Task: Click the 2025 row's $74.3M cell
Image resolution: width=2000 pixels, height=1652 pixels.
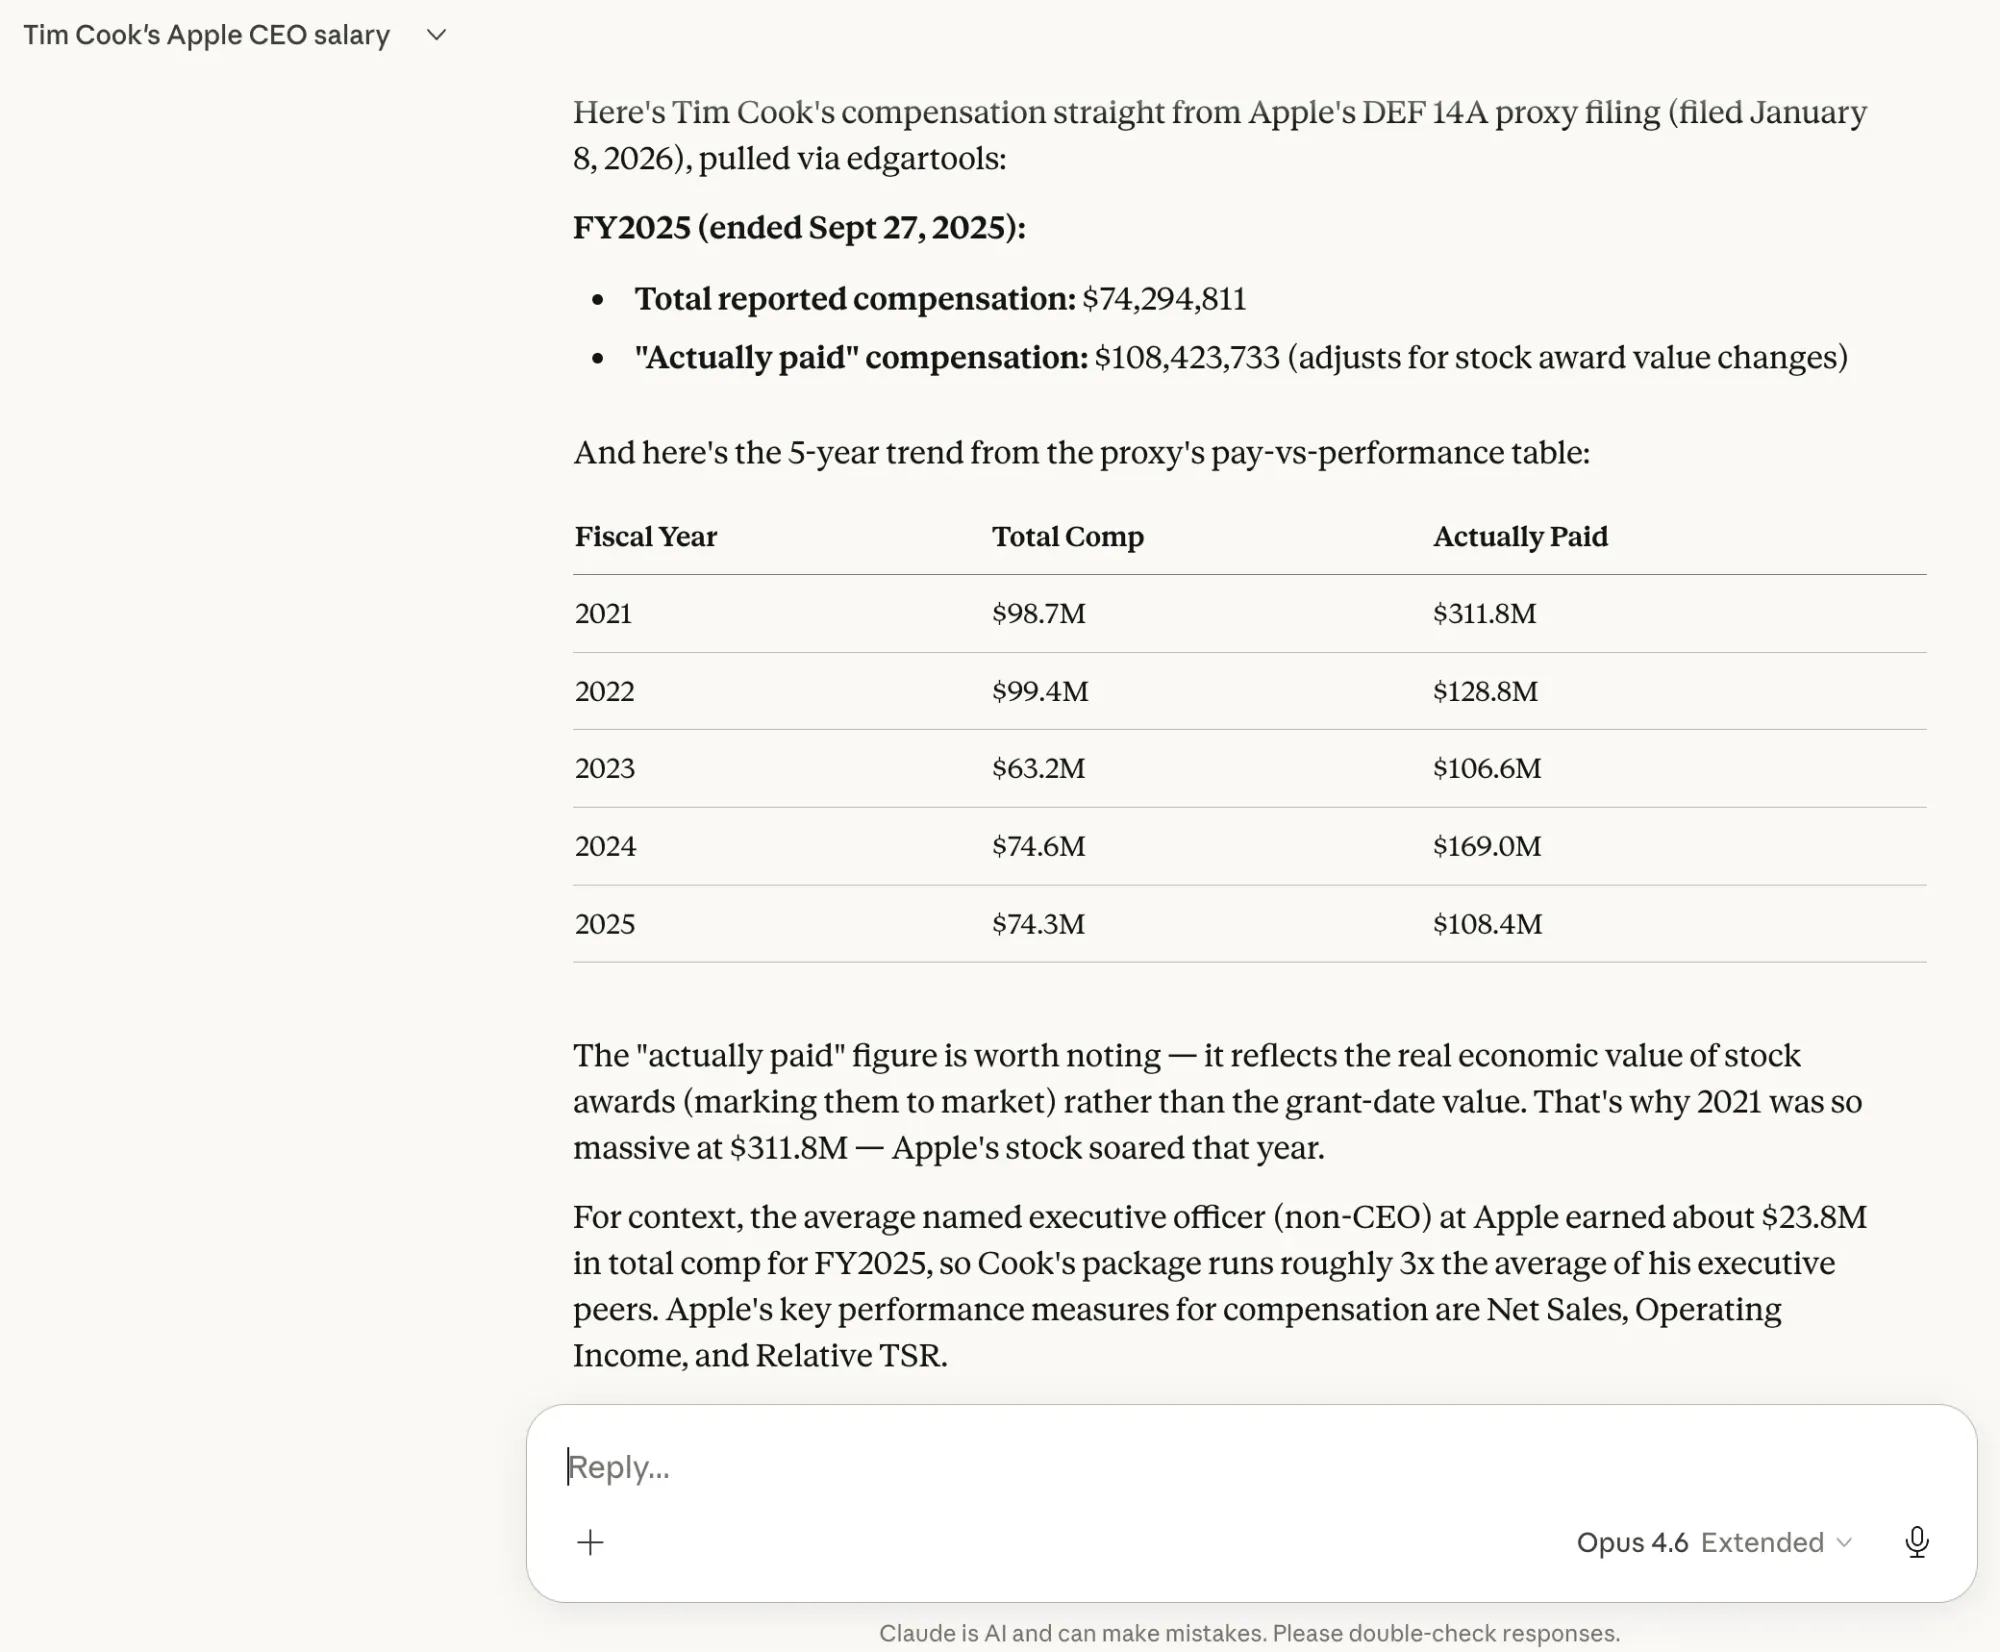Action: pyautogui.click(x=1038, y=923)
